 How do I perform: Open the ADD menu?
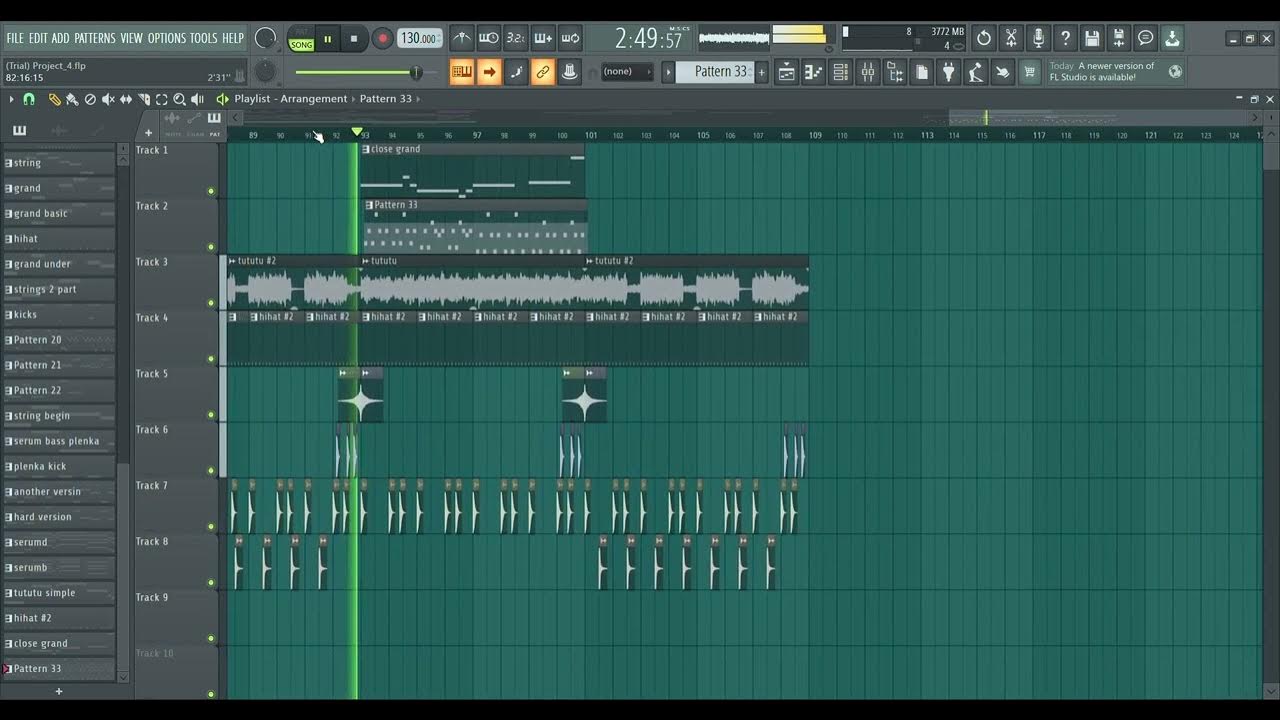[x=61, y=38]
